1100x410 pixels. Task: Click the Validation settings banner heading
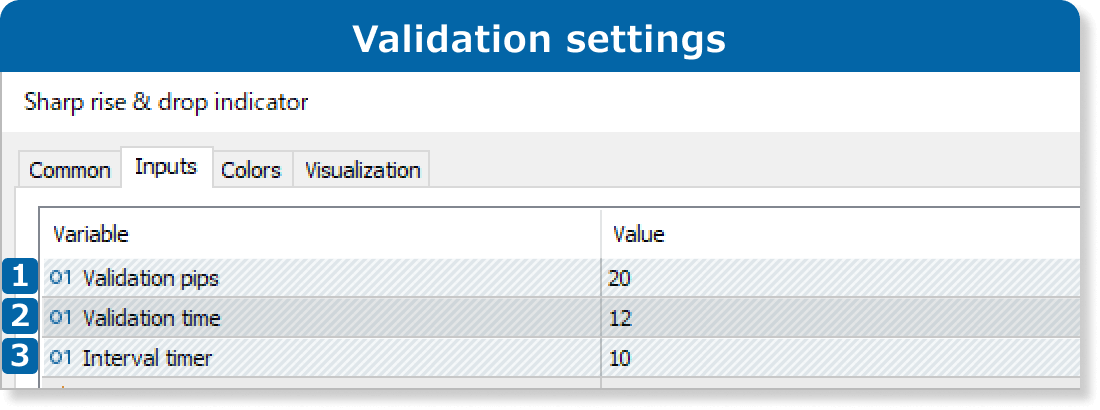click(539, 39)
